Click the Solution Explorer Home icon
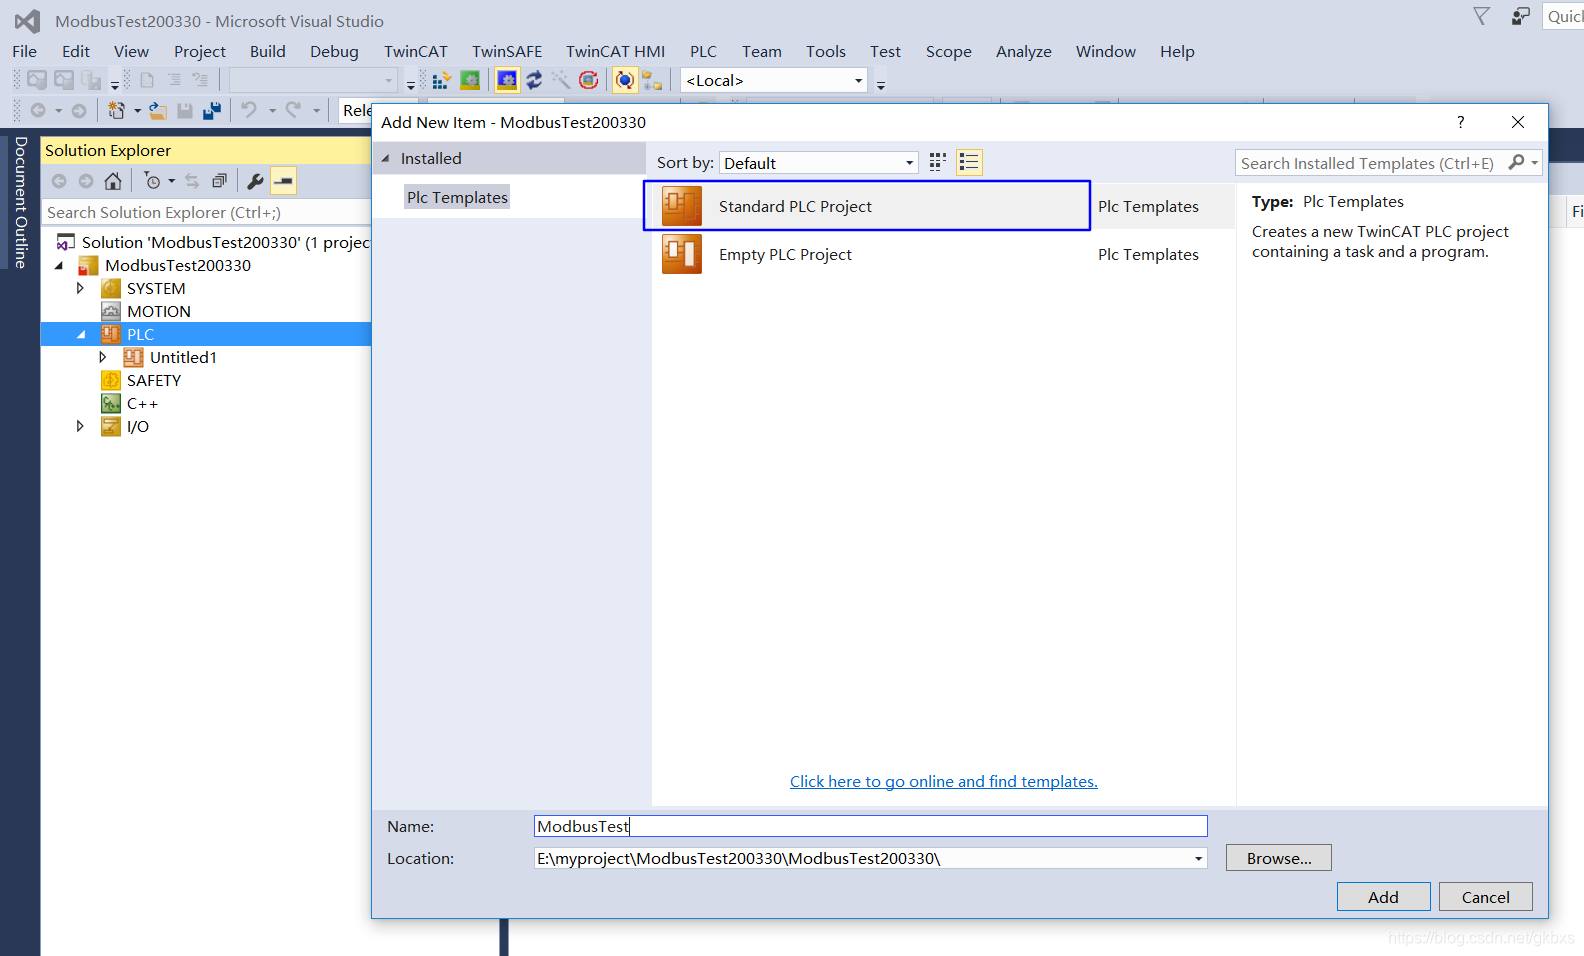This screenshot has width=1584, height=956. [x=113, y=181]
